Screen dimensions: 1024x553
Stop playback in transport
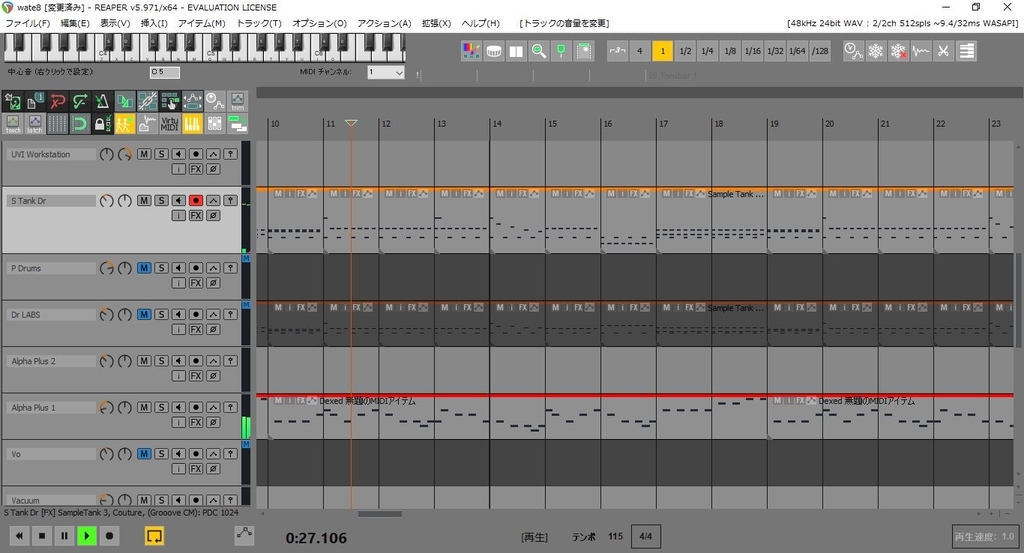(42, 536)
